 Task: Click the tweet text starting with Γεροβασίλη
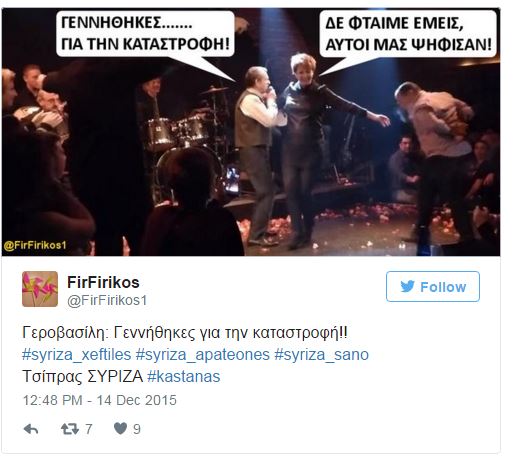[x=185, y=333]
